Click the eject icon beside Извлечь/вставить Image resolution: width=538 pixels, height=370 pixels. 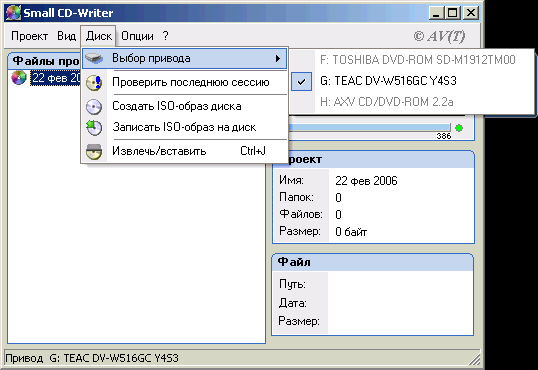pyautogui.click(x=94, y=151)
